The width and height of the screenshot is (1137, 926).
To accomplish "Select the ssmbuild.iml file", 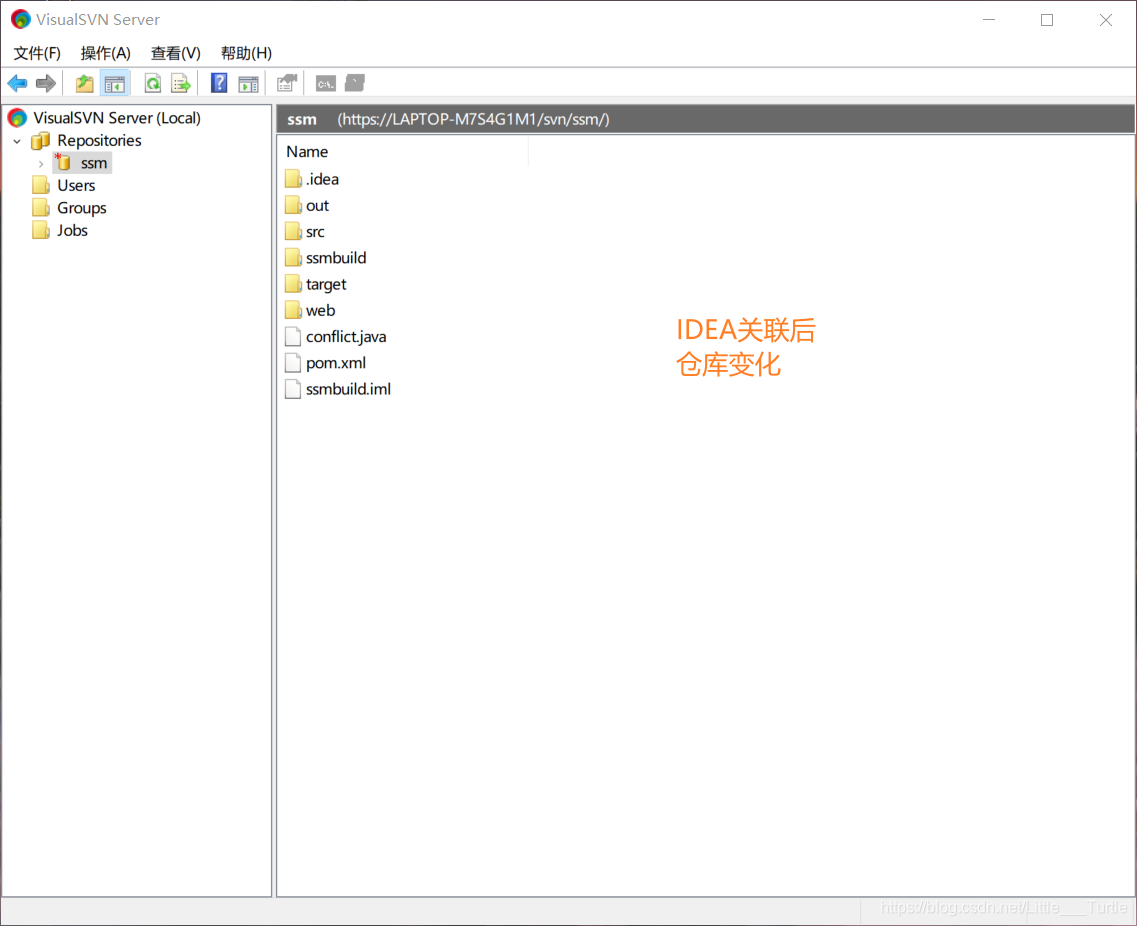I will pos(348,389).
